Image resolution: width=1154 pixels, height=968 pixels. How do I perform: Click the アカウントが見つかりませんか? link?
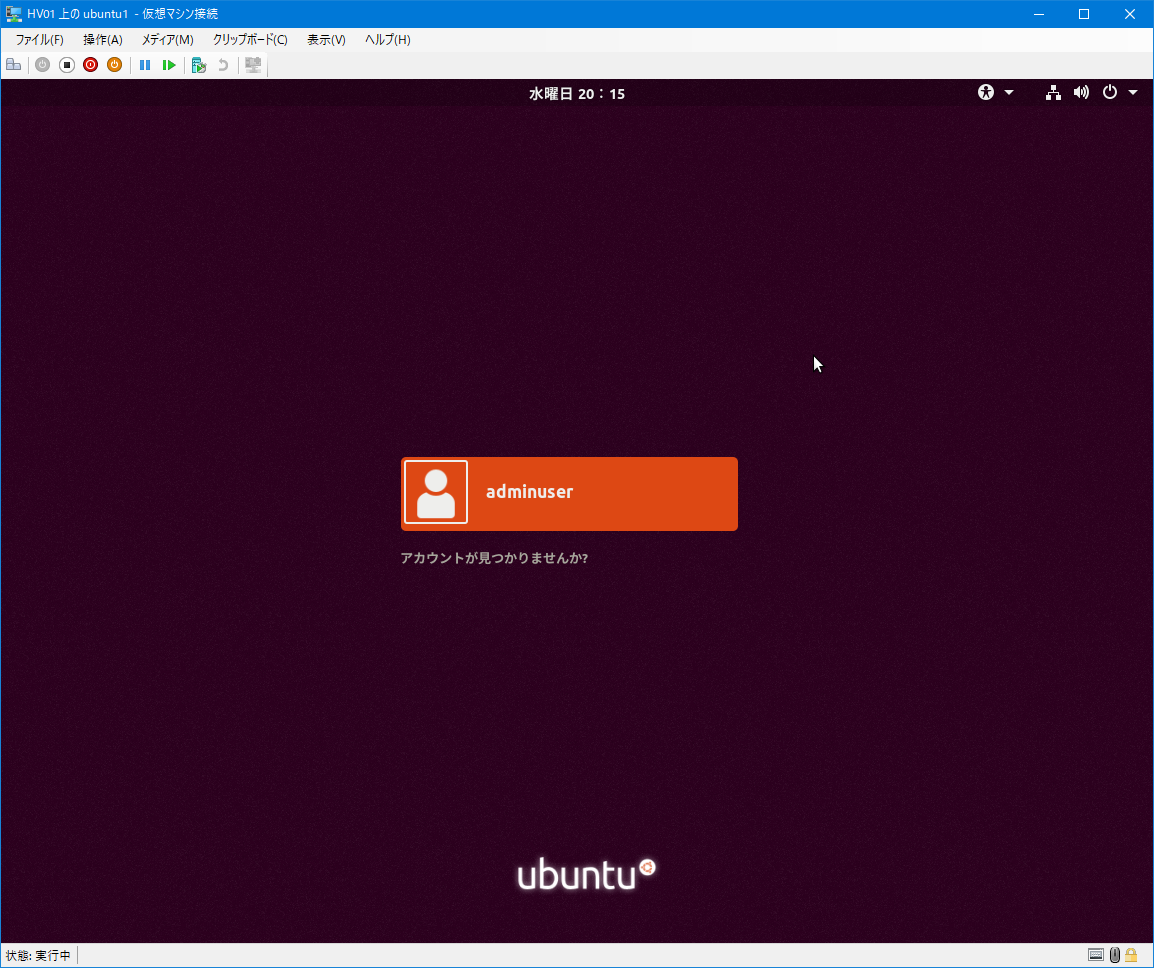tap(494, 559)
